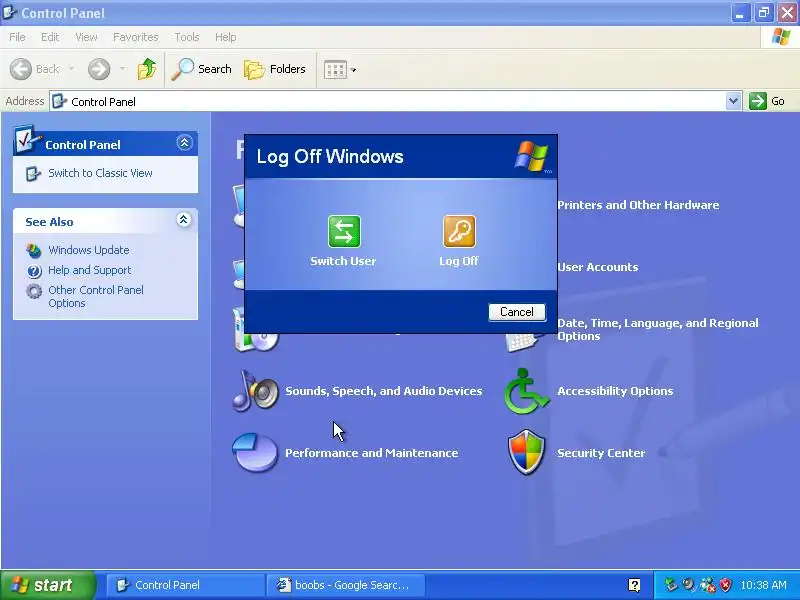Open the View menu

point(86,37)
